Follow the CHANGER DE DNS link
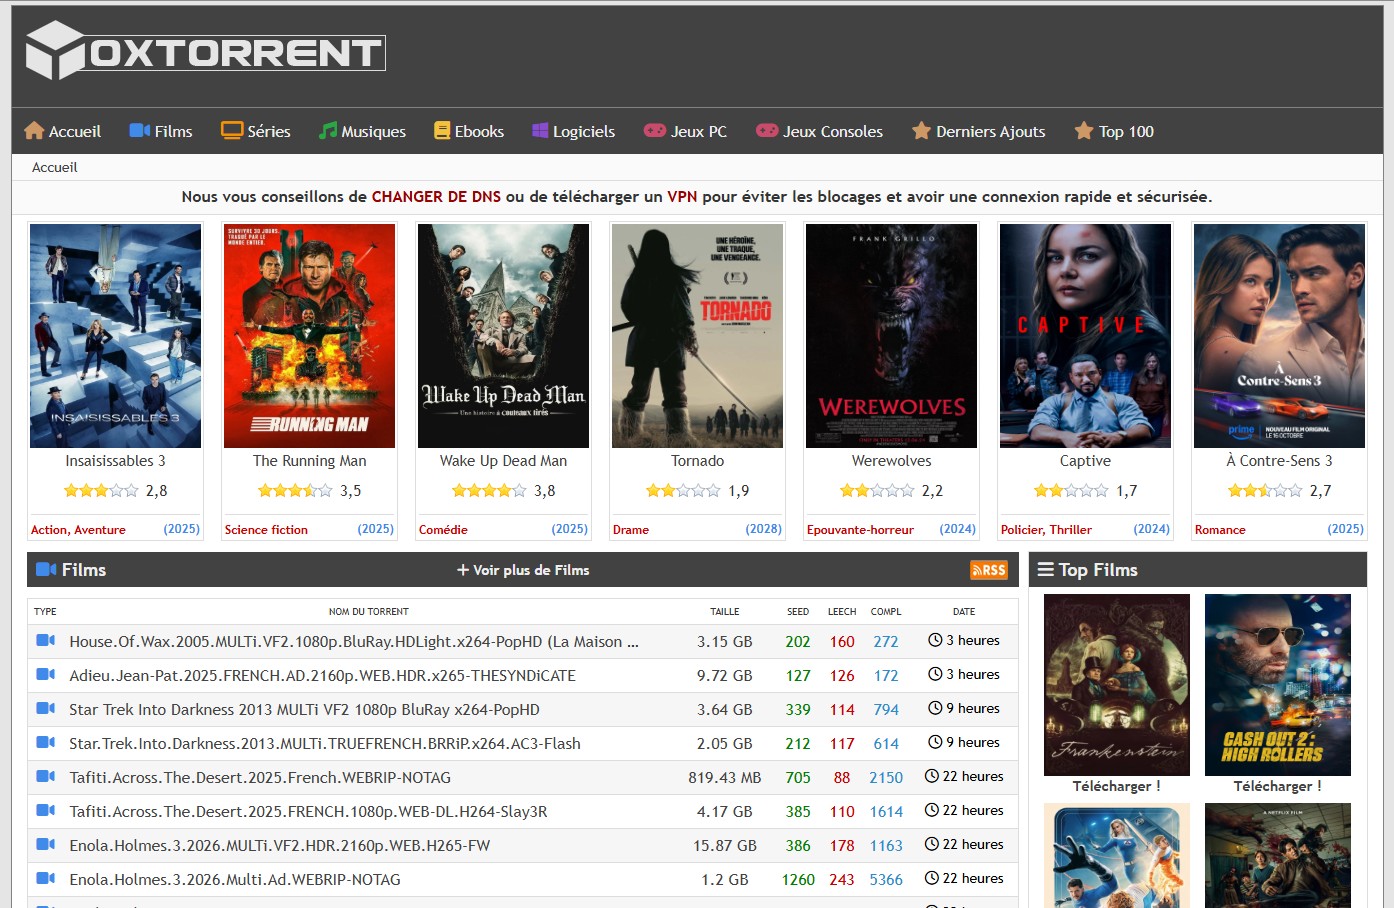Screen dimensions: 1394x908 [436, 197]
